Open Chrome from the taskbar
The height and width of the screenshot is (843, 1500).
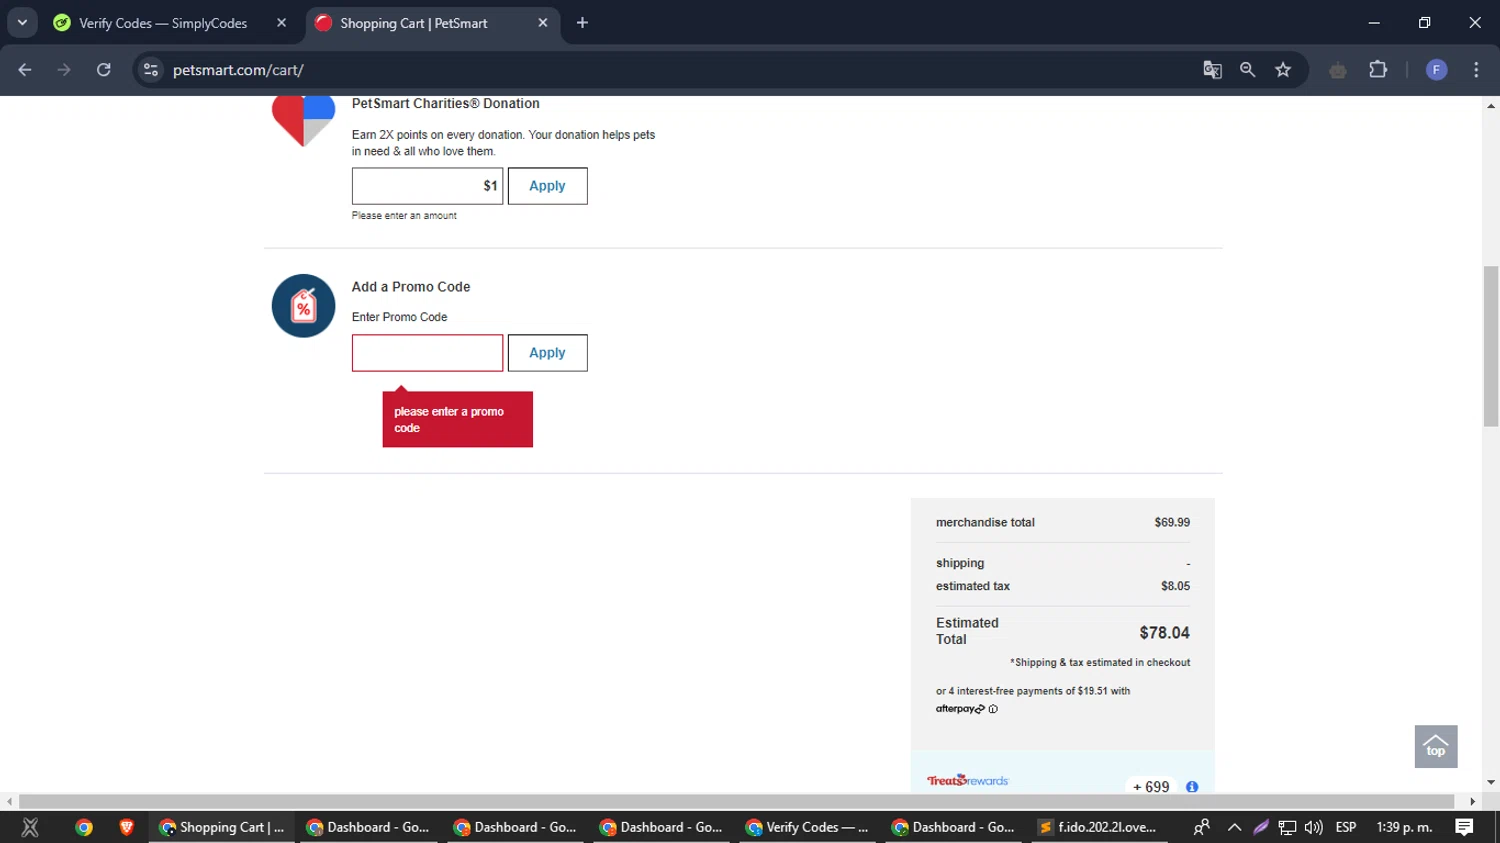click(x=84, y=827)
